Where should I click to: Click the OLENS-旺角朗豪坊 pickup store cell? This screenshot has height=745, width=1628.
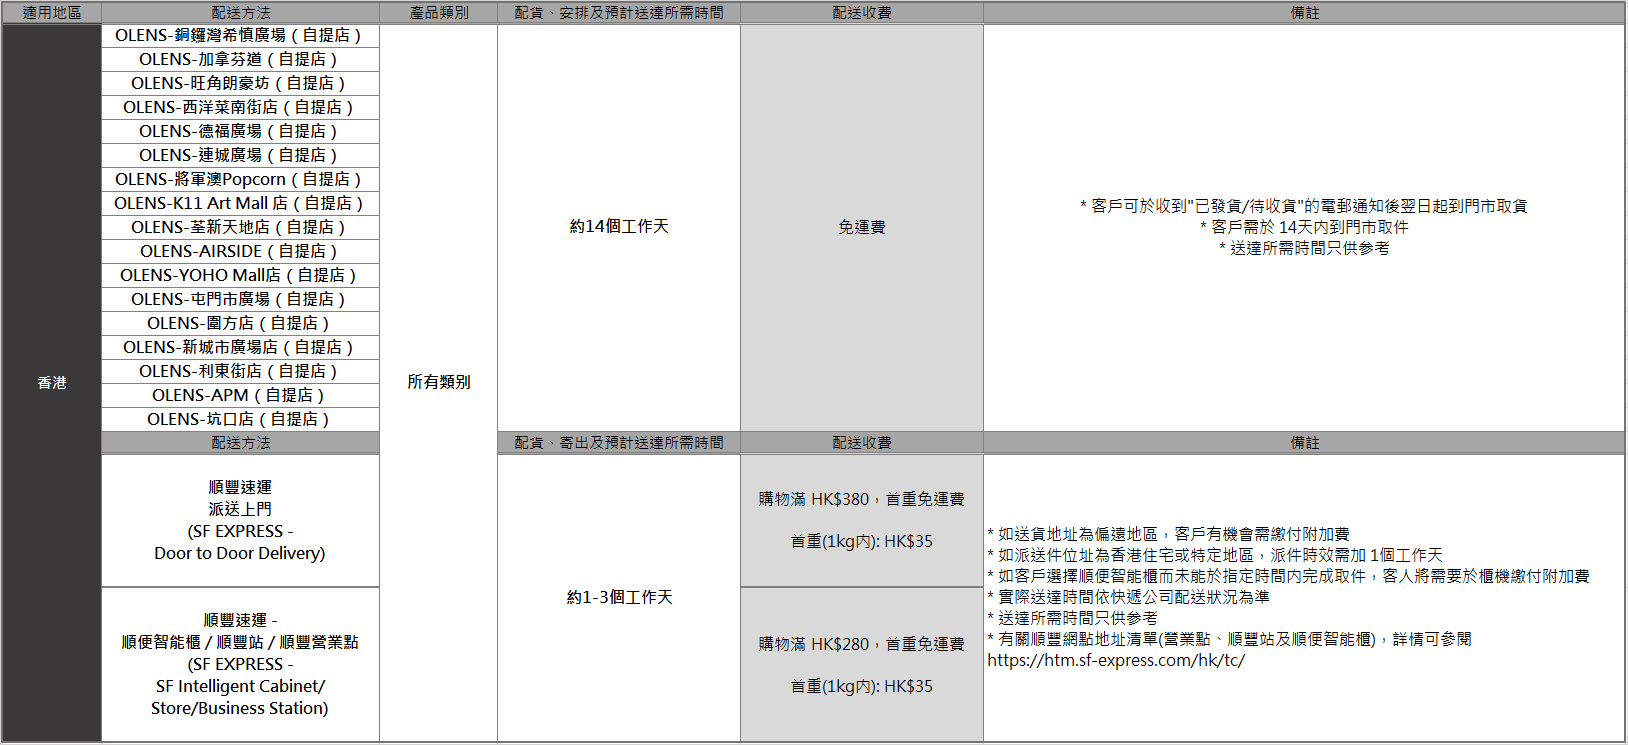[240, 83]
